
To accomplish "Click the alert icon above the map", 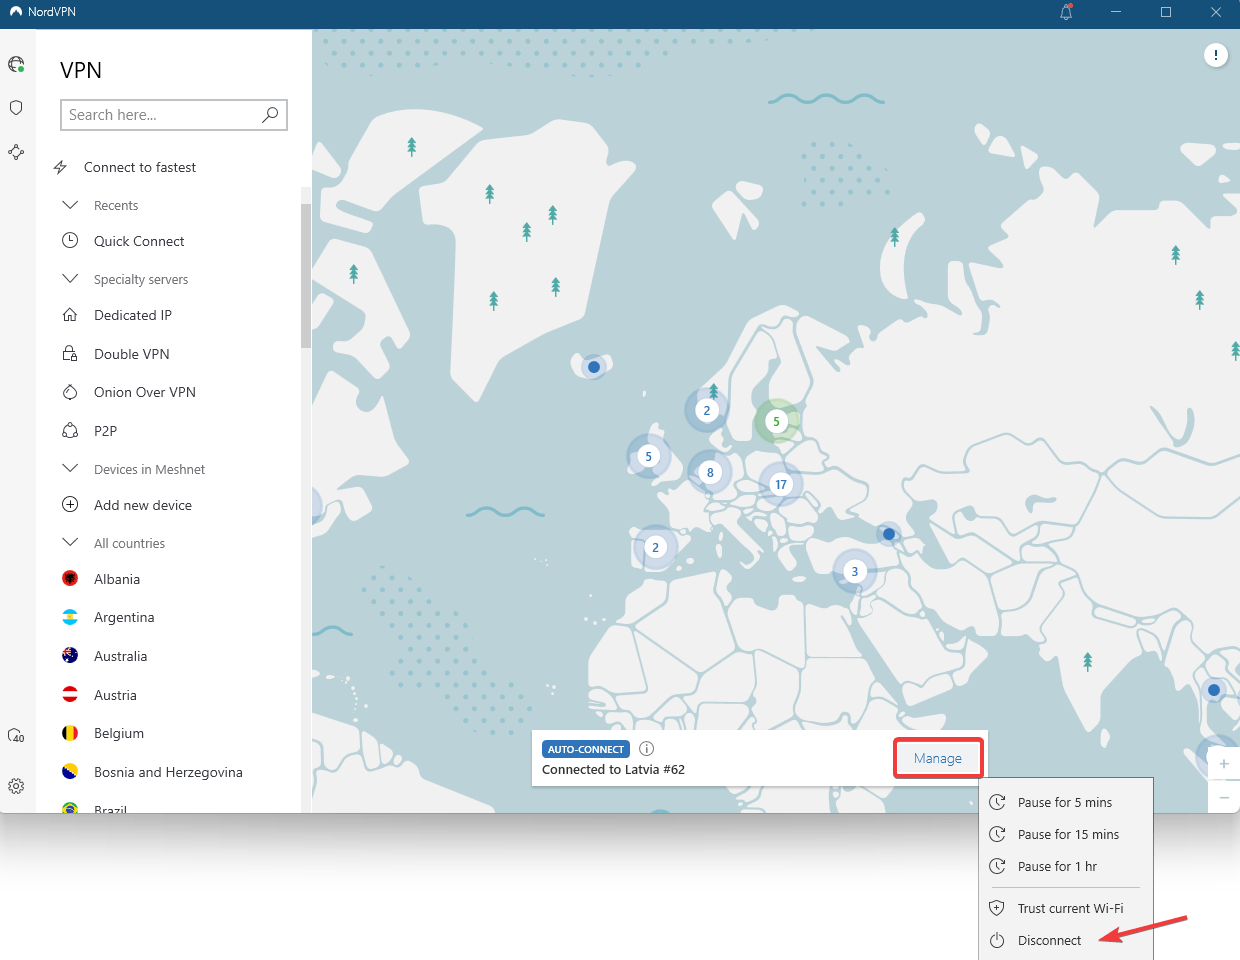I will tap(1216, 55).
